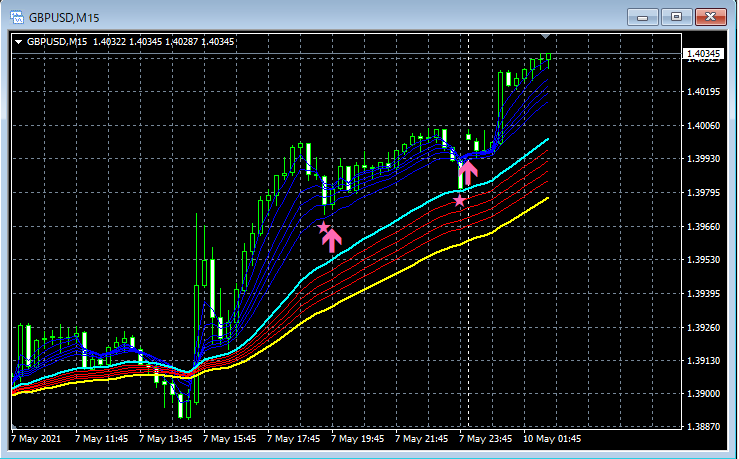739x459 pixels.
Task: Click the price scale value 1.39260
Action: click(704, 327)
